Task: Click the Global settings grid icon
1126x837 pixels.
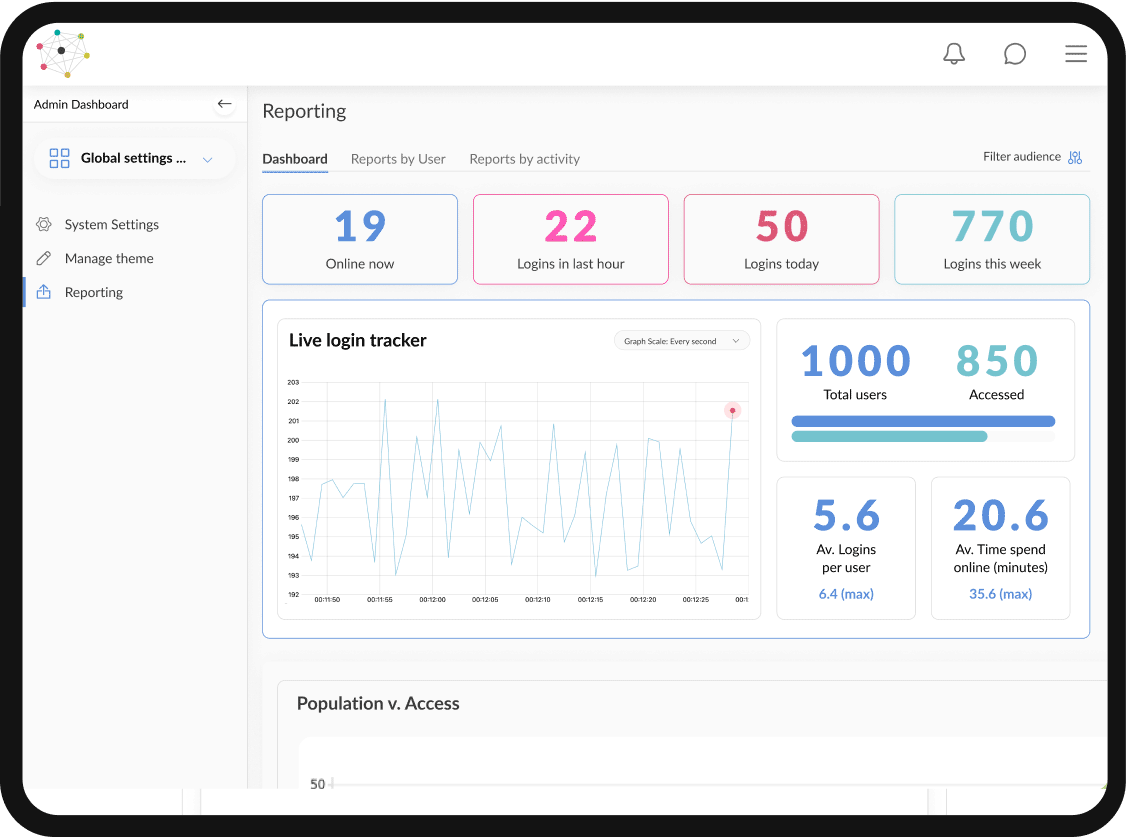Action: point(59,158)
